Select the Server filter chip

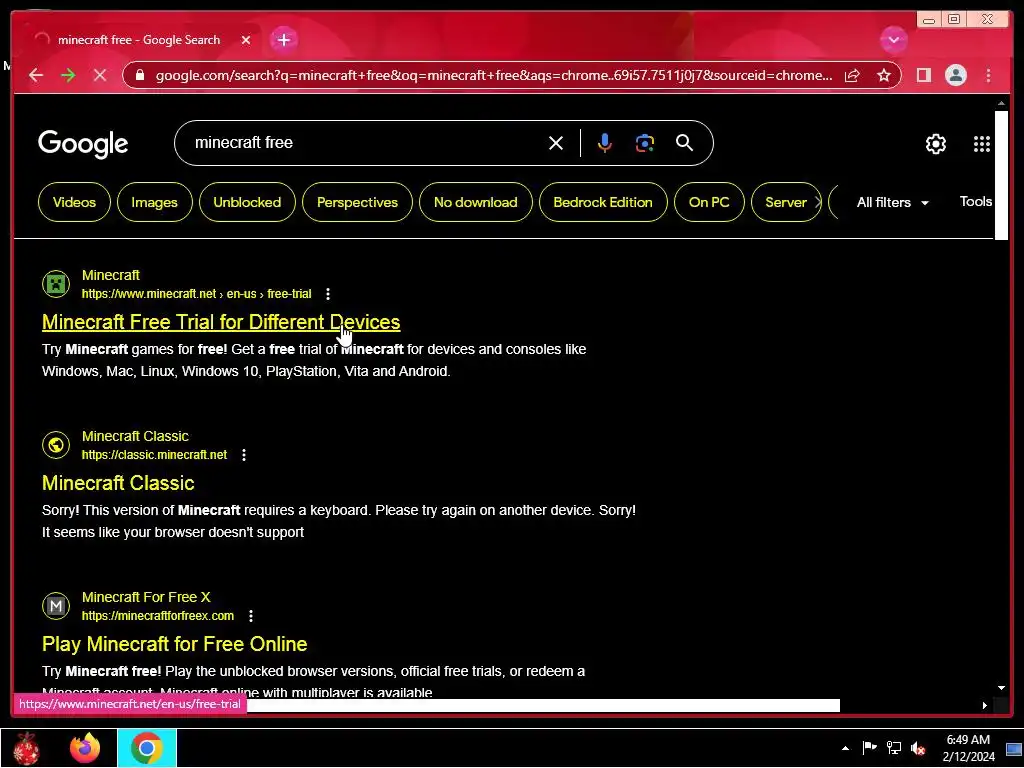coord(786,202)
